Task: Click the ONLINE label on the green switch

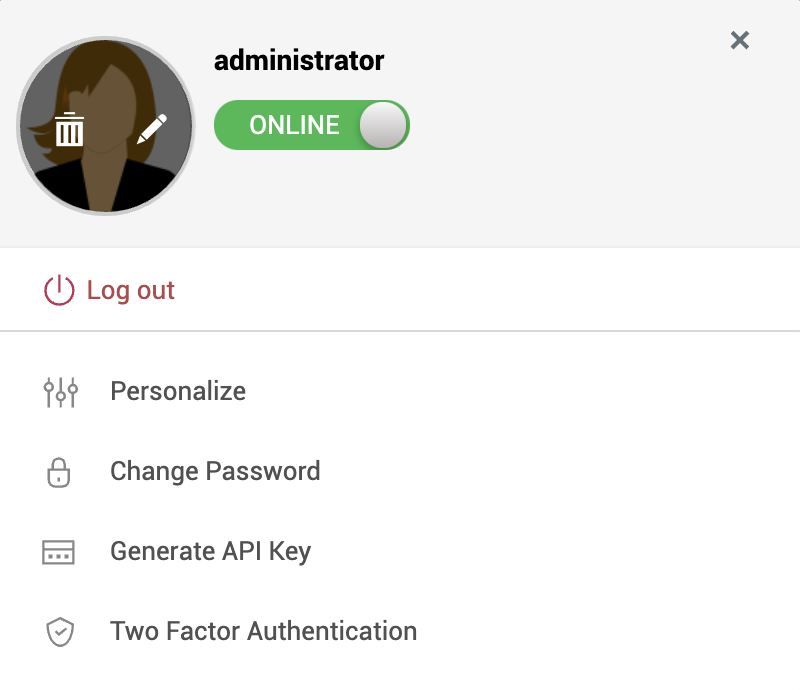Action: [x=294, y=125]
